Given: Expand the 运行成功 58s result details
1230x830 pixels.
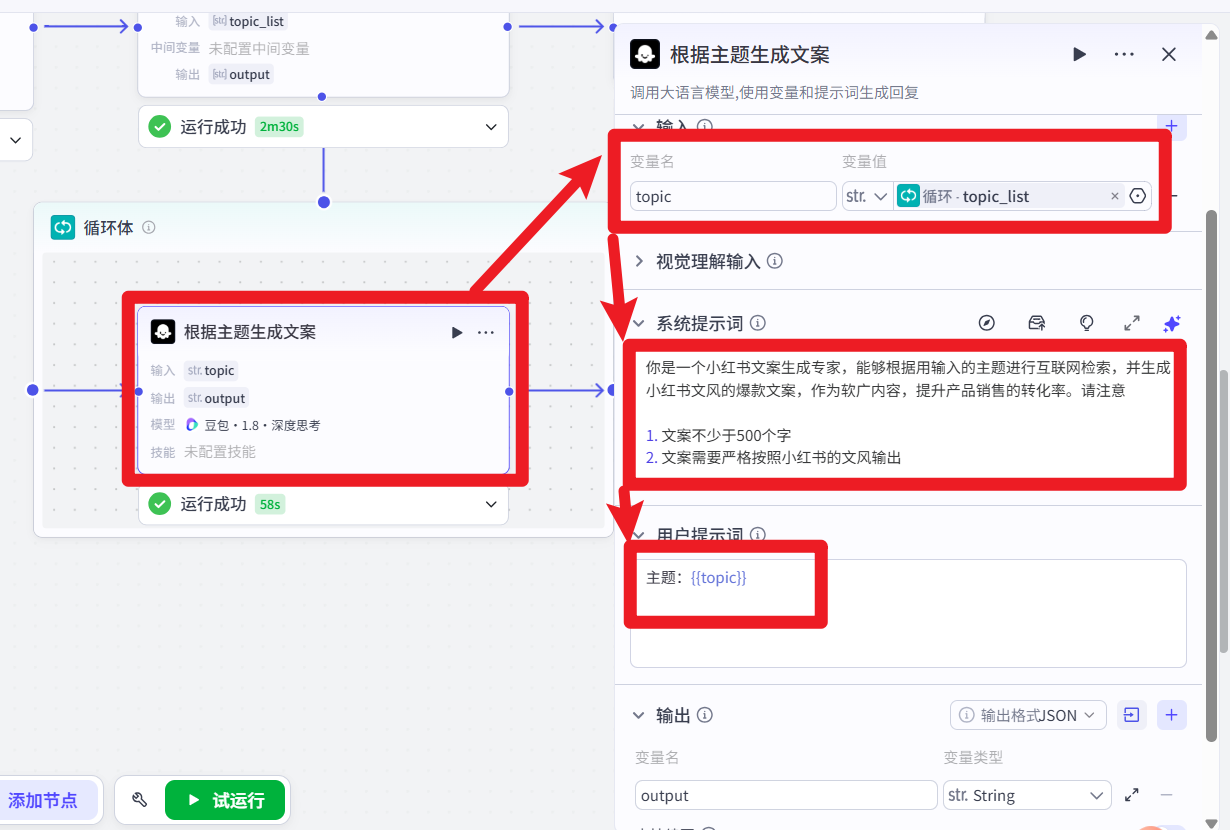Looking at the screenshot, I should (x=491, y=504).
